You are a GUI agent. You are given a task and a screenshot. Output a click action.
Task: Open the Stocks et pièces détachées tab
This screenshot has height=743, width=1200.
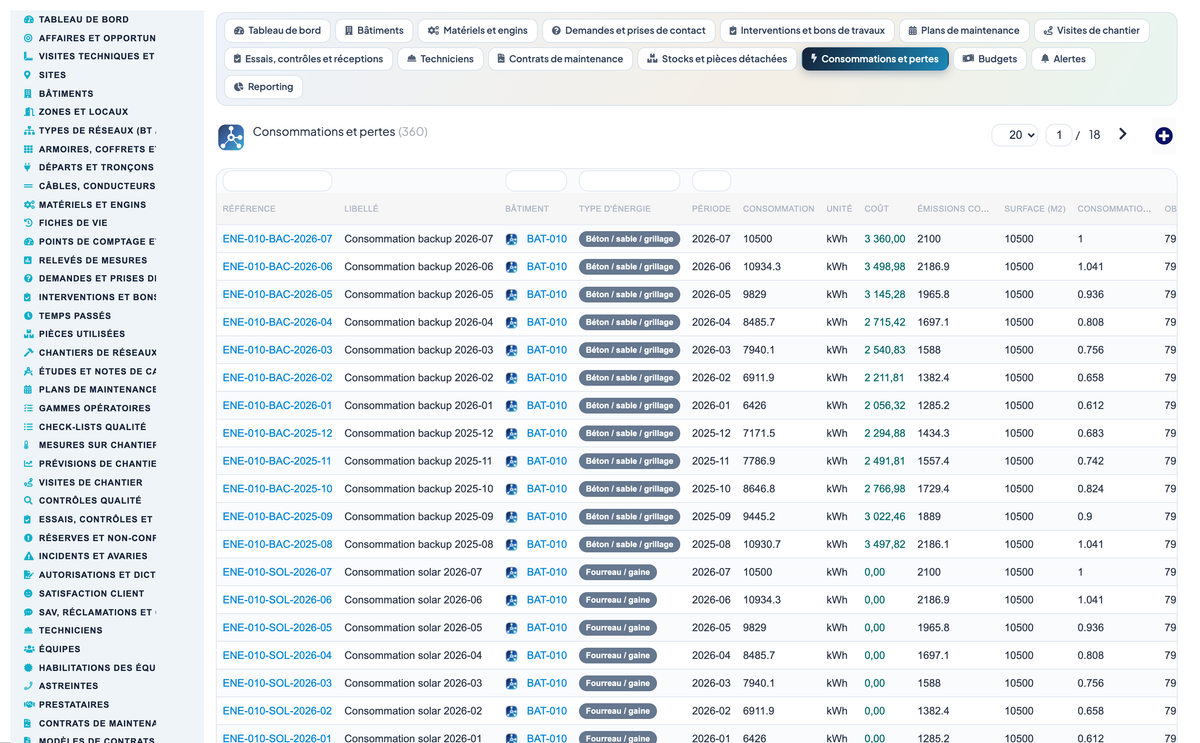pos(717,59)
